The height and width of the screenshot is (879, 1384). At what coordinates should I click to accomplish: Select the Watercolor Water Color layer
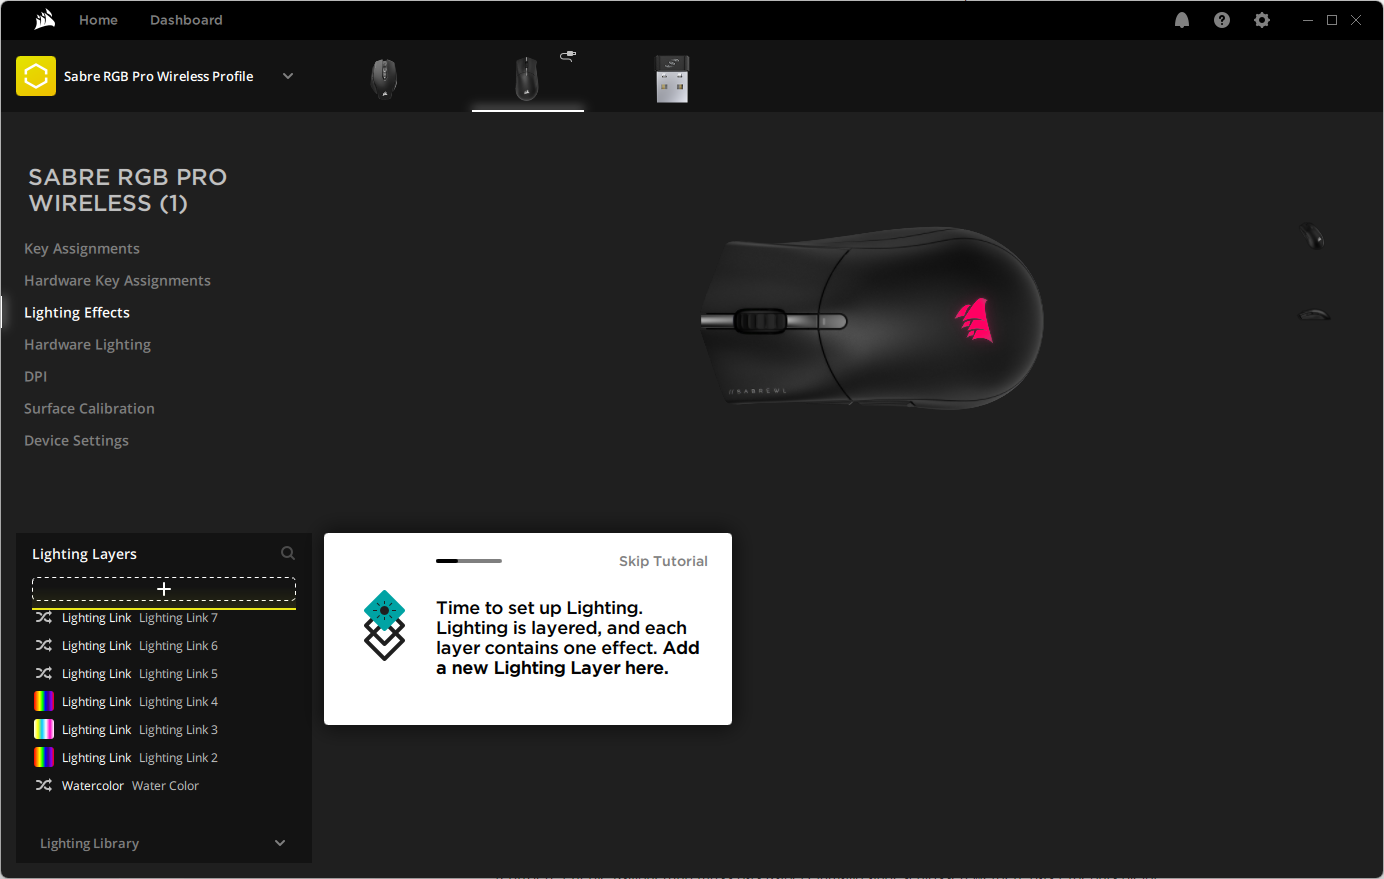pyautogui.click(x=164, y=786)
